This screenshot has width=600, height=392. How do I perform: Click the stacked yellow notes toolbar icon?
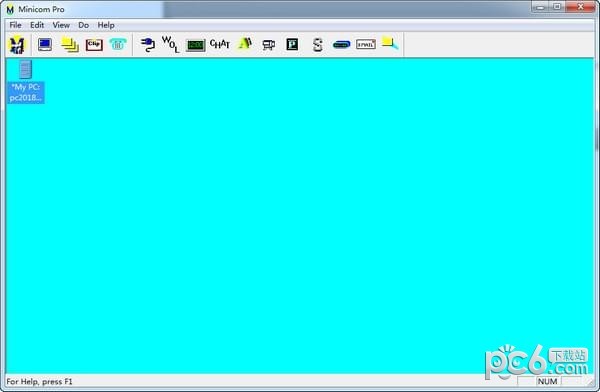[x=70, y=45]
